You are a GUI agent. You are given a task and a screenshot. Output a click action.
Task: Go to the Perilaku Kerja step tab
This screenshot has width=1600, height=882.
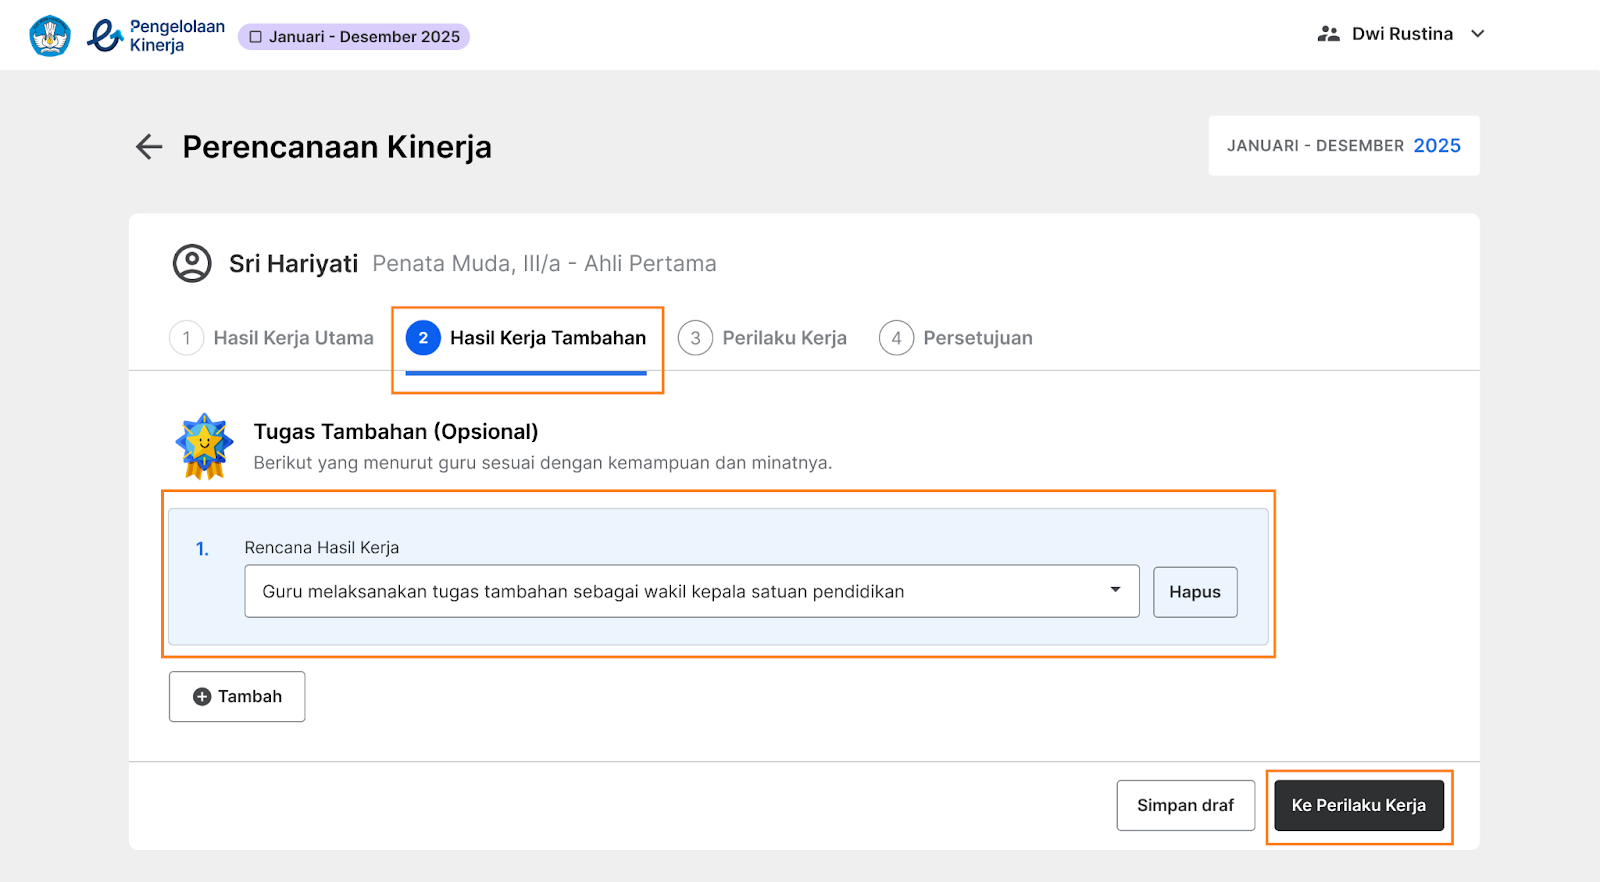[763, 338]
